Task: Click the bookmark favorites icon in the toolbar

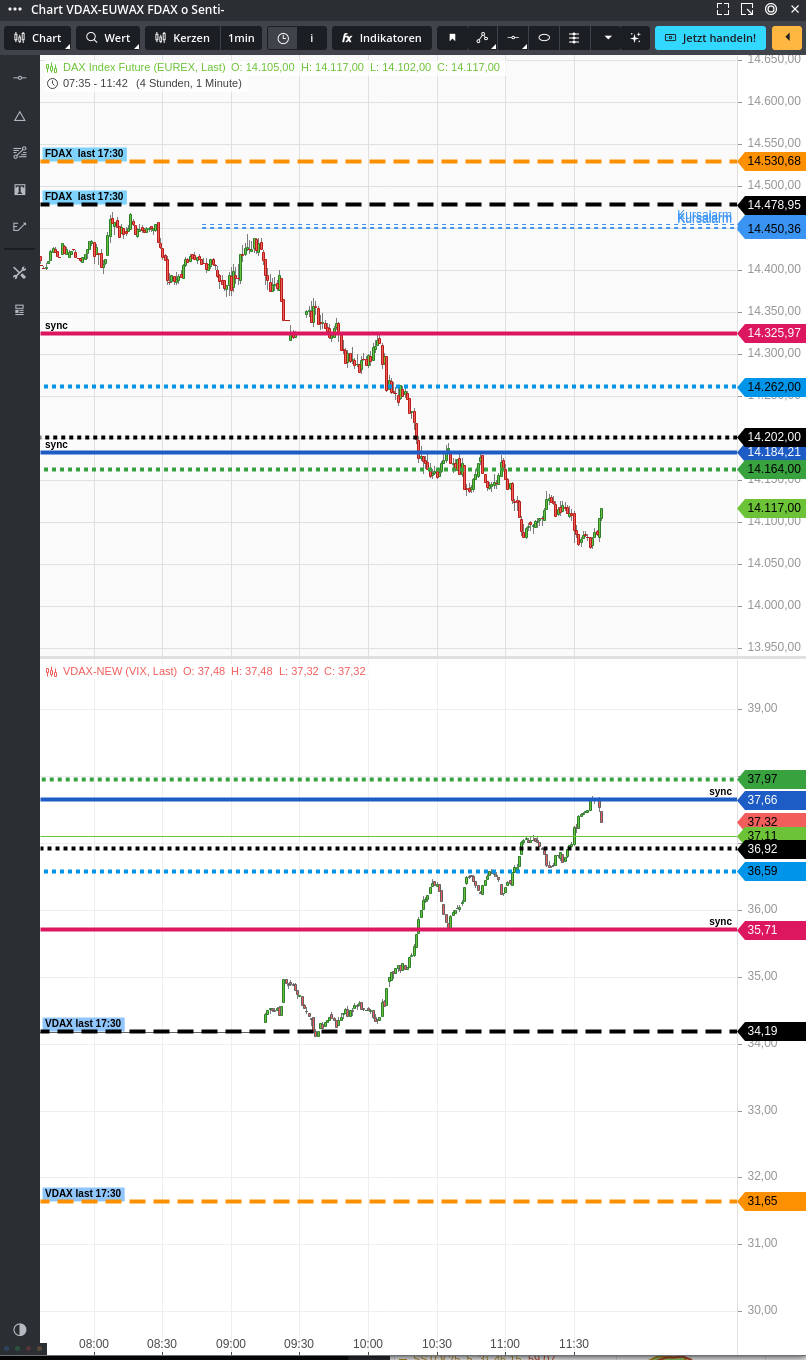Action: (452, 37)
